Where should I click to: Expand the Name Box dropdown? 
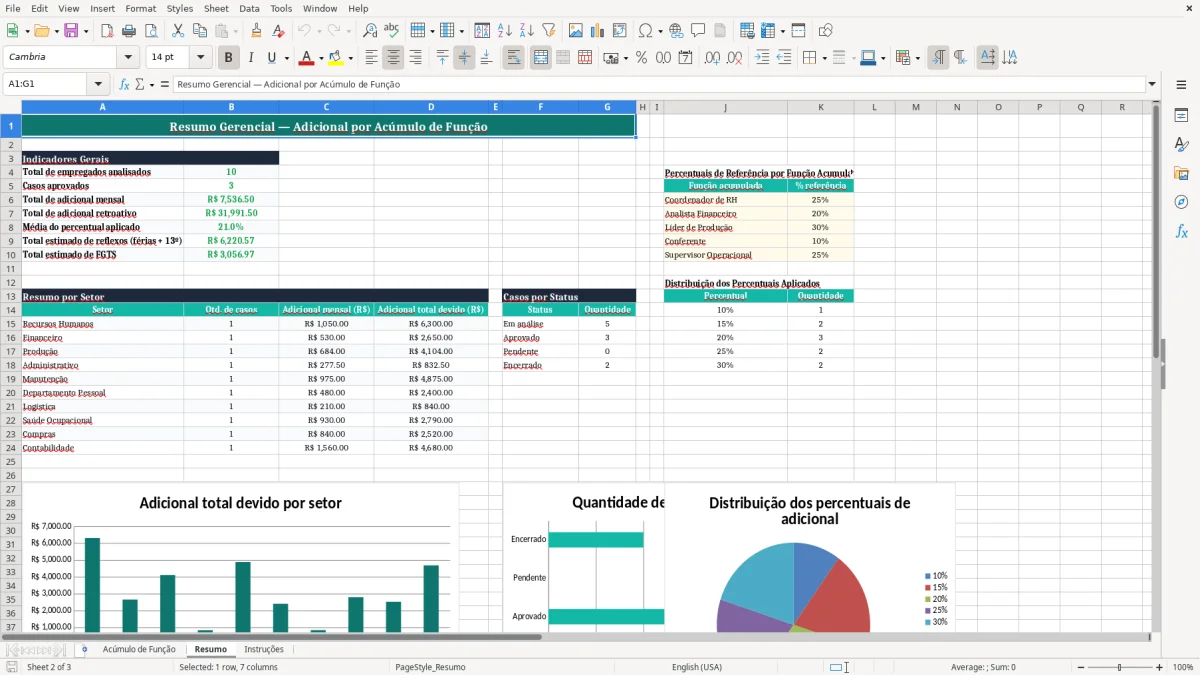coord(98,84)
